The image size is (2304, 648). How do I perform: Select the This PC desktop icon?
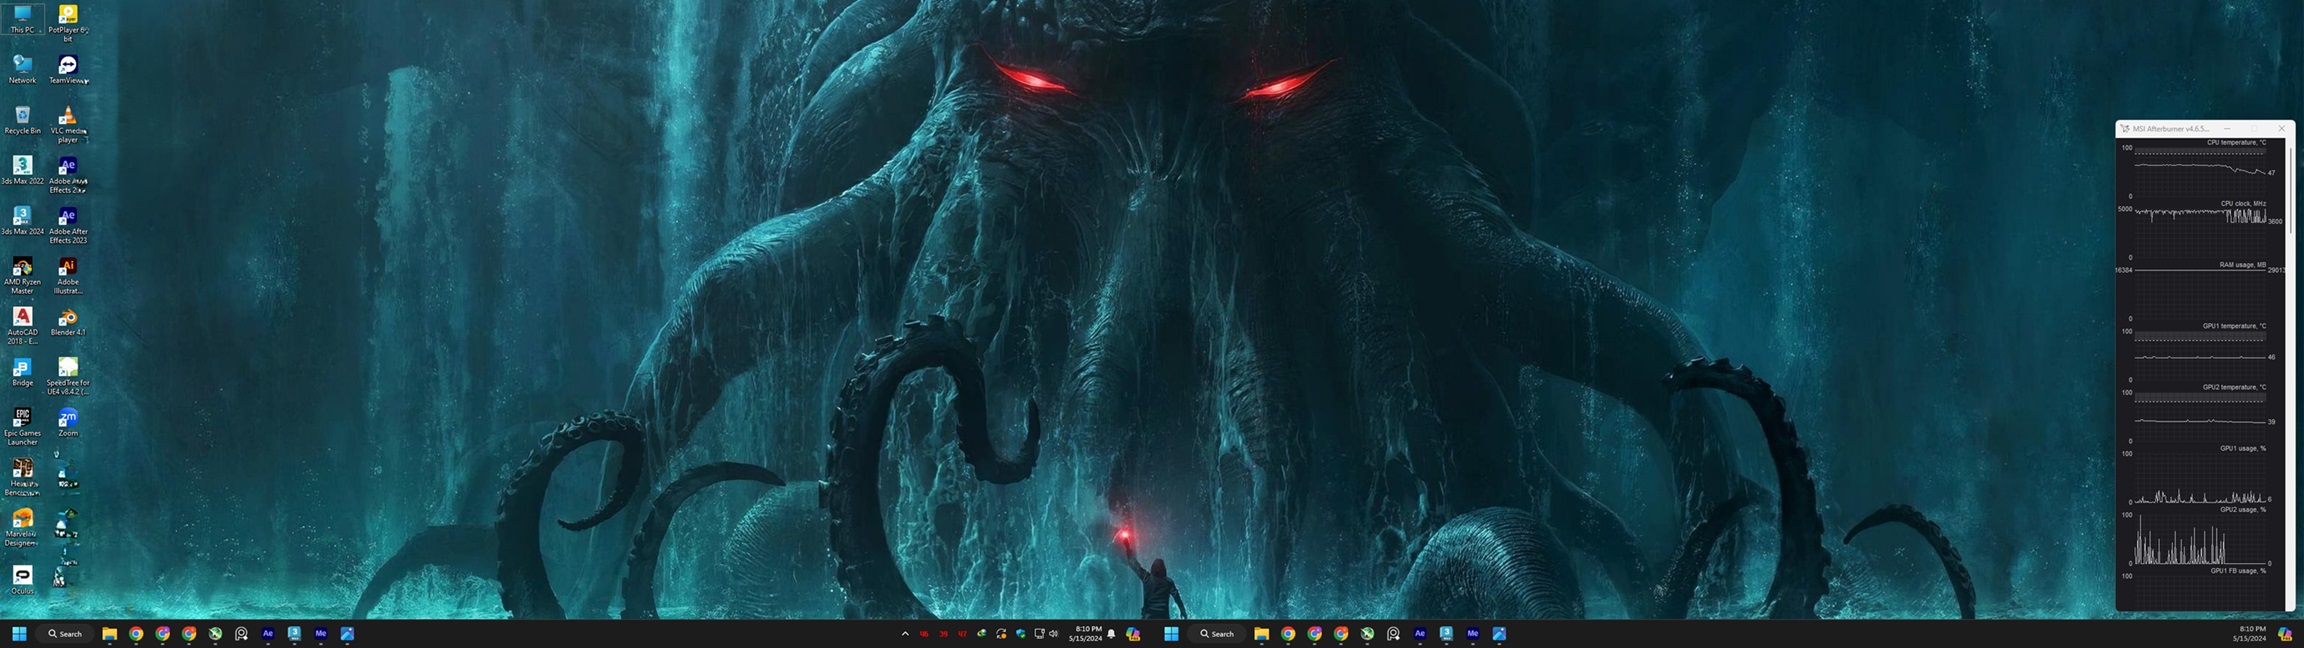coord(22,19)
